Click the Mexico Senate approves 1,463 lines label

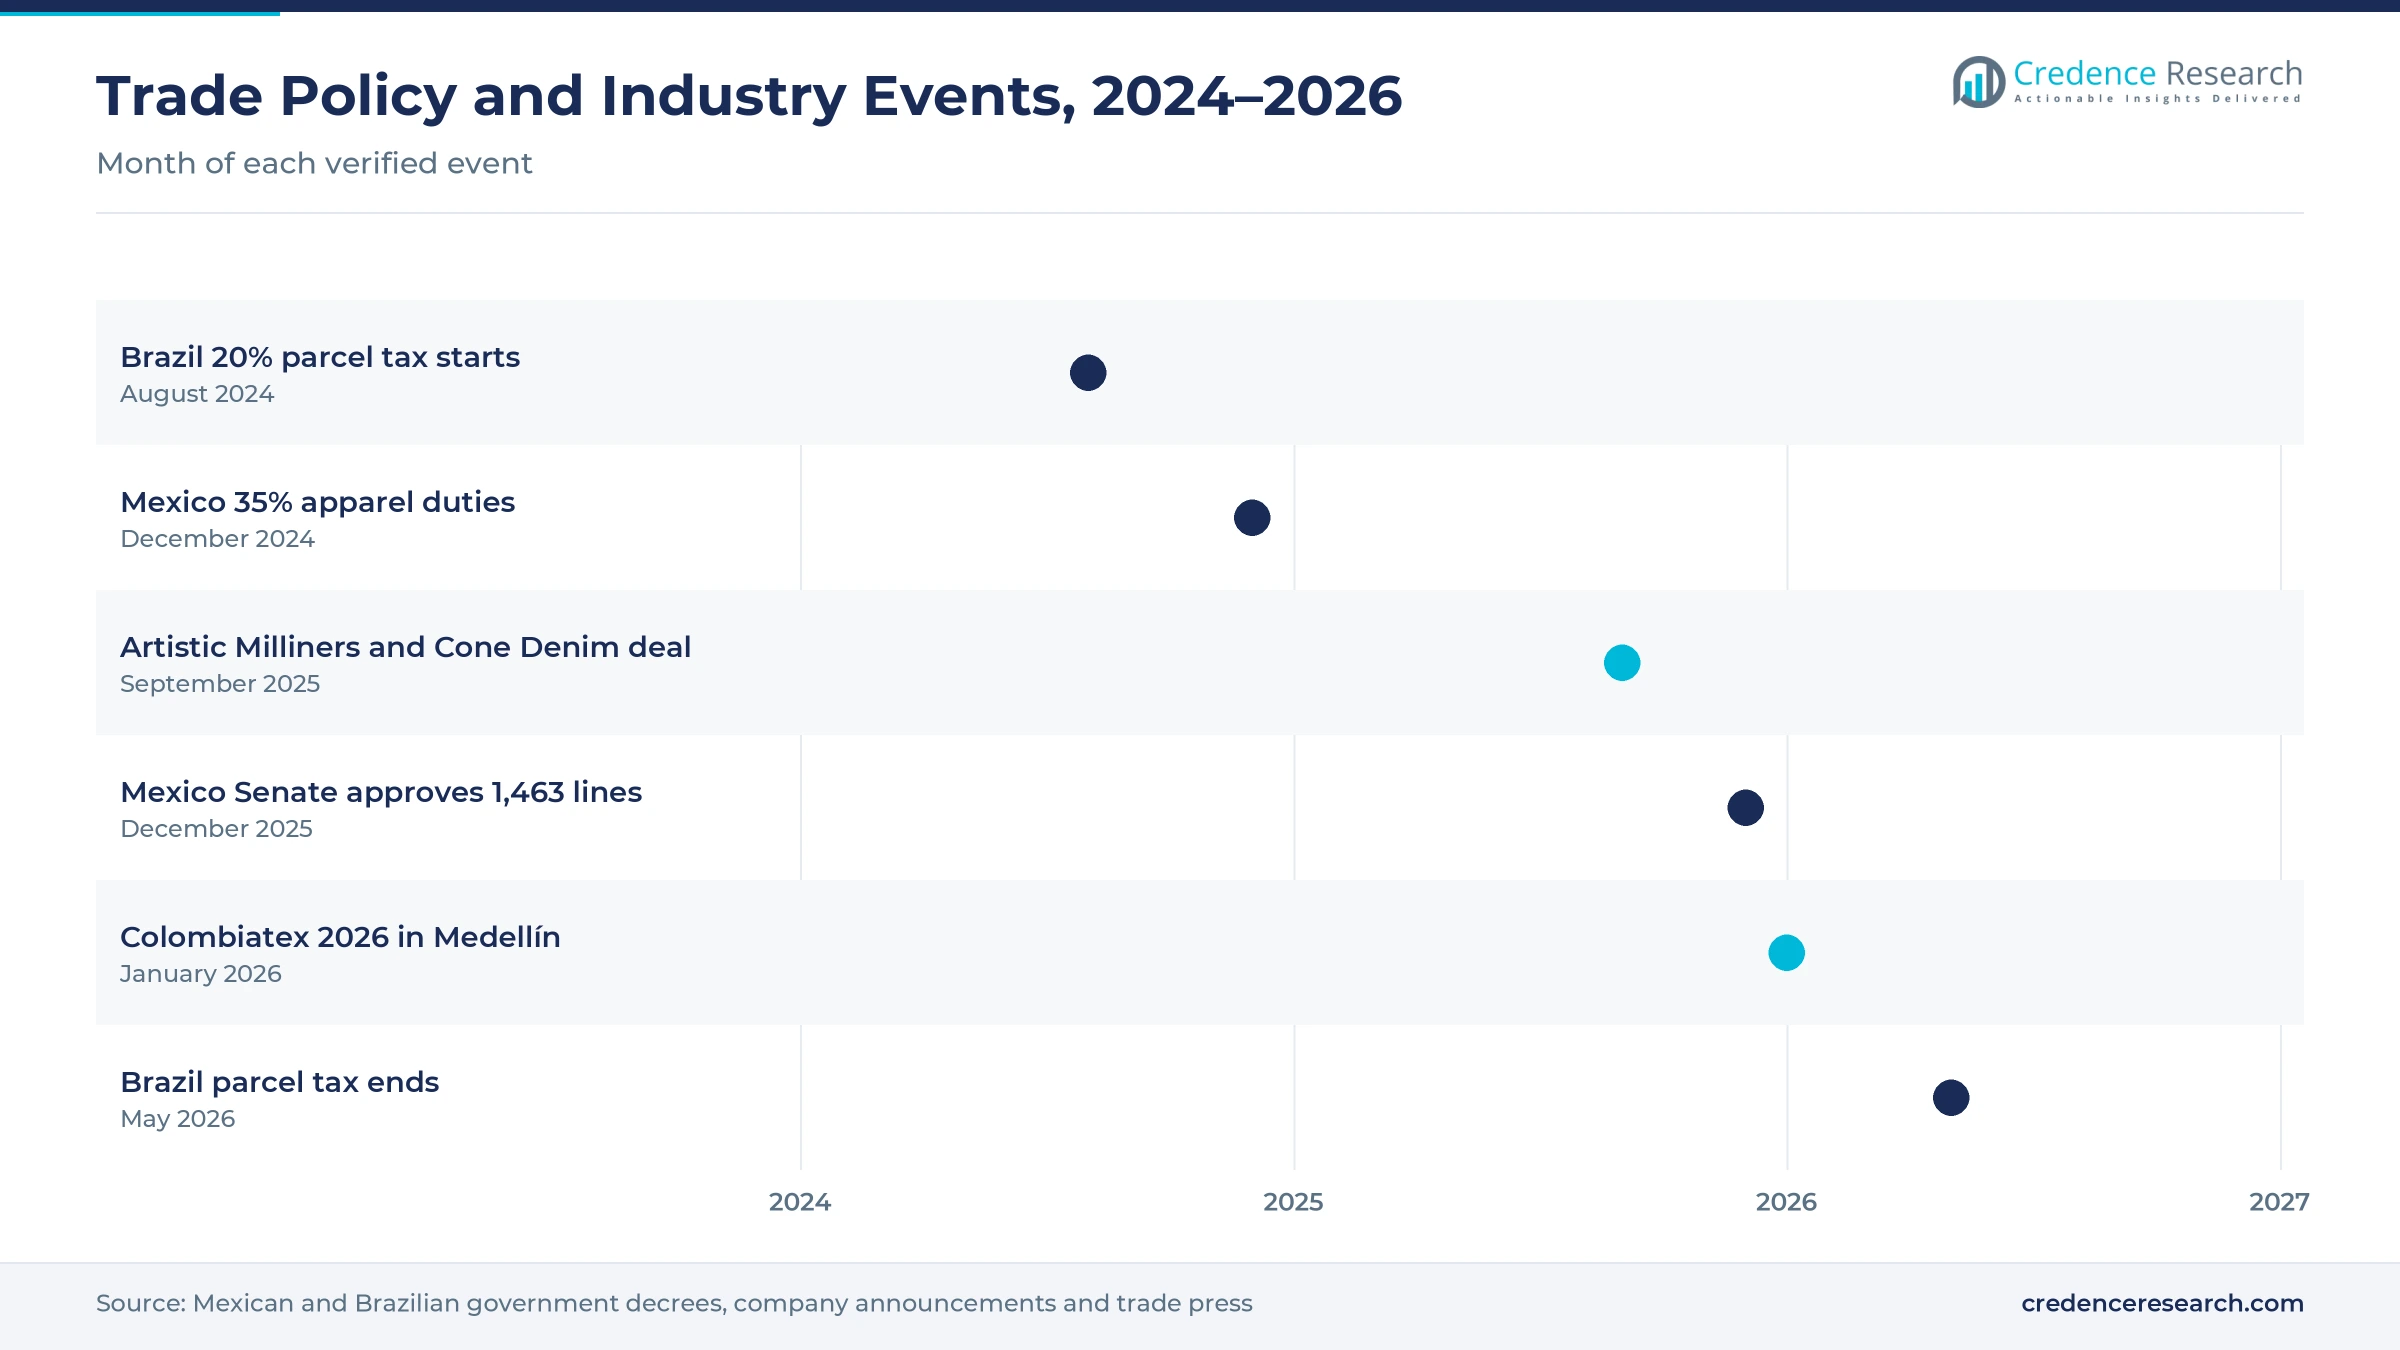[x=381, y=792]
